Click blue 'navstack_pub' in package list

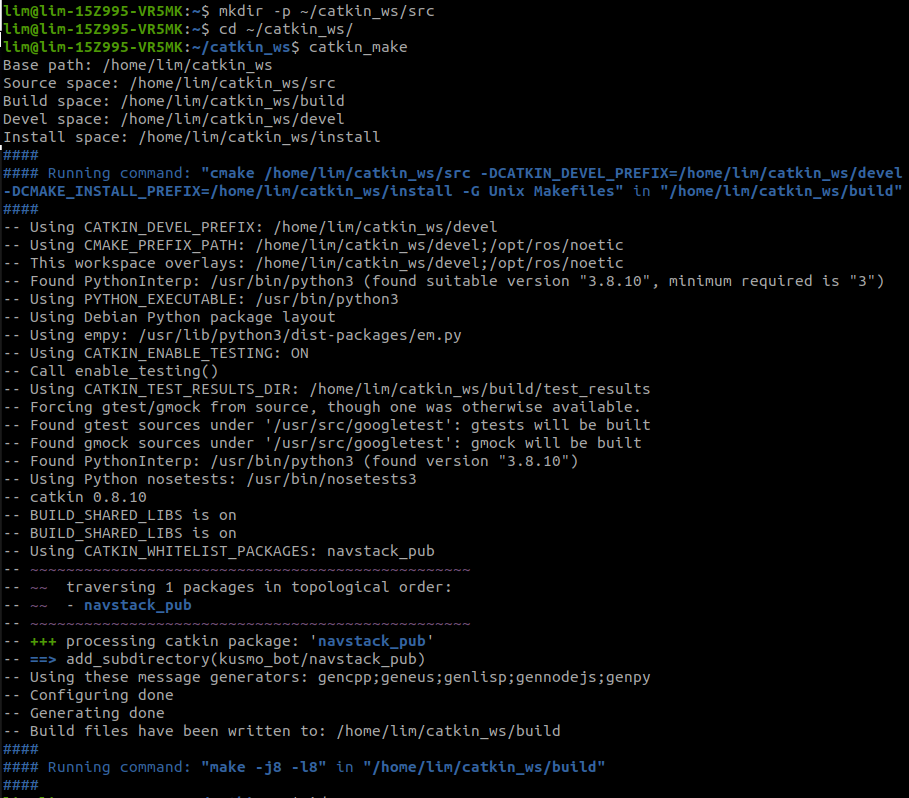coord(137,604)
